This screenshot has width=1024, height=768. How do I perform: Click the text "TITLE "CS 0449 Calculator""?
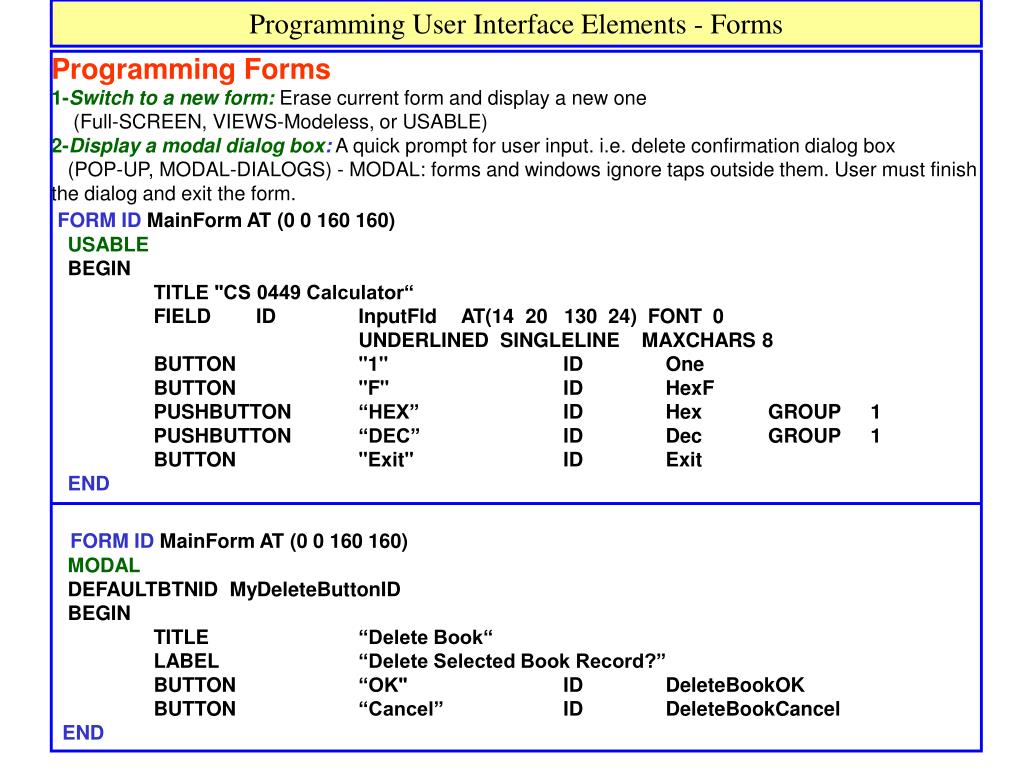point(283,292)
